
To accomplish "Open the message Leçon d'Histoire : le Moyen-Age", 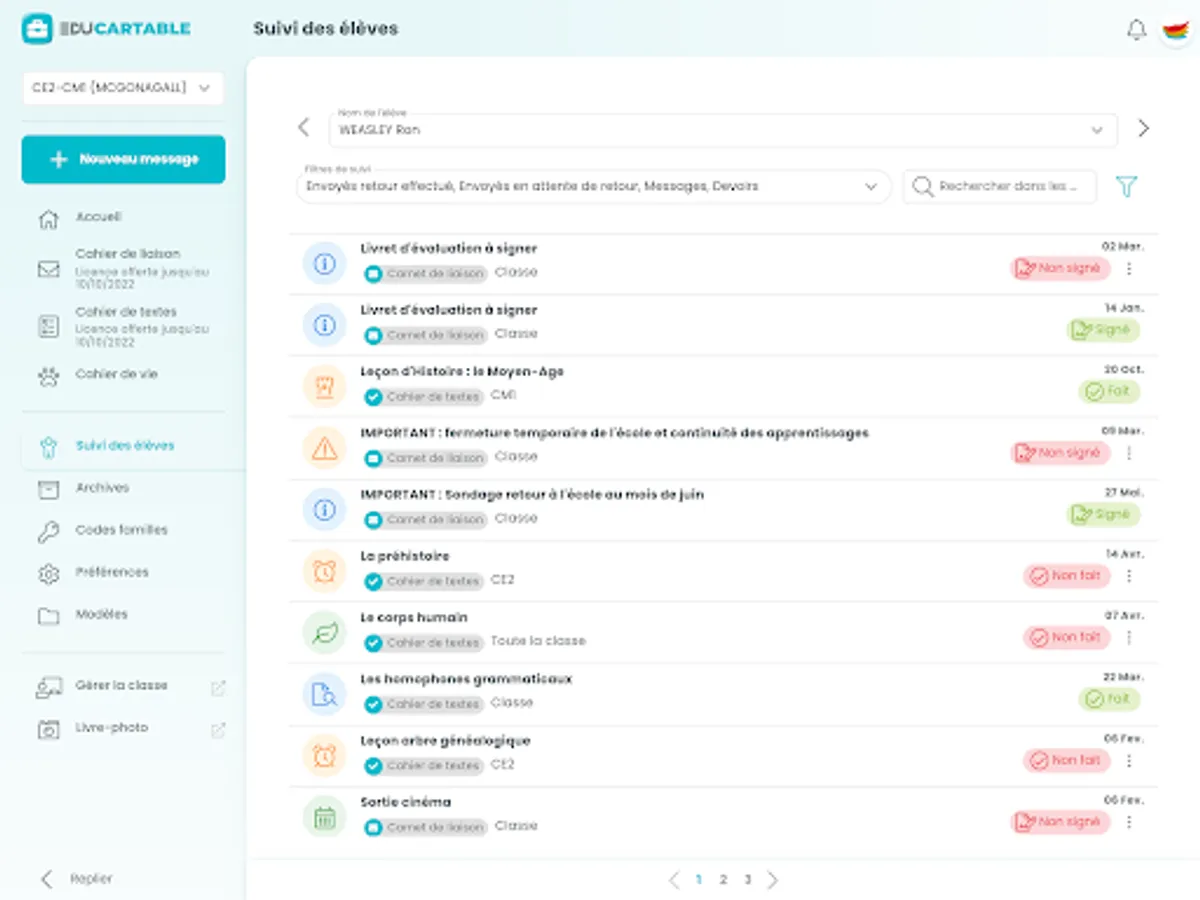I will pos(462,371).
